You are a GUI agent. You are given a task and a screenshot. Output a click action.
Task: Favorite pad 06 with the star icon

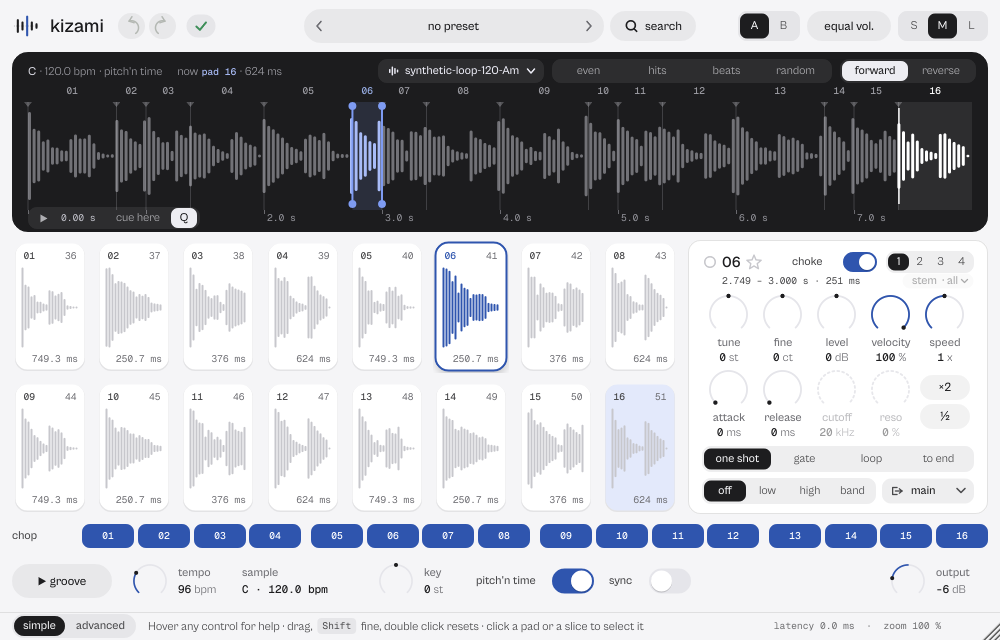754,262
